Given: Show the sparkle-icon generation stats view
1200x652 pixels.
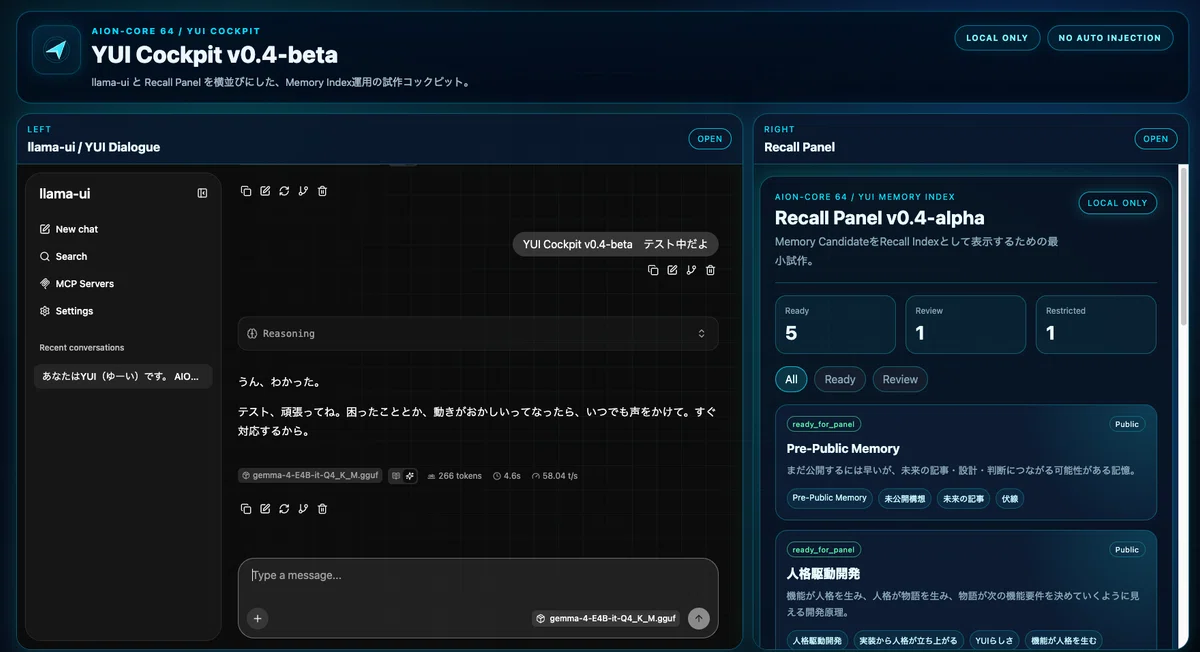Looking at the screenshot, I should click(410, 476).
